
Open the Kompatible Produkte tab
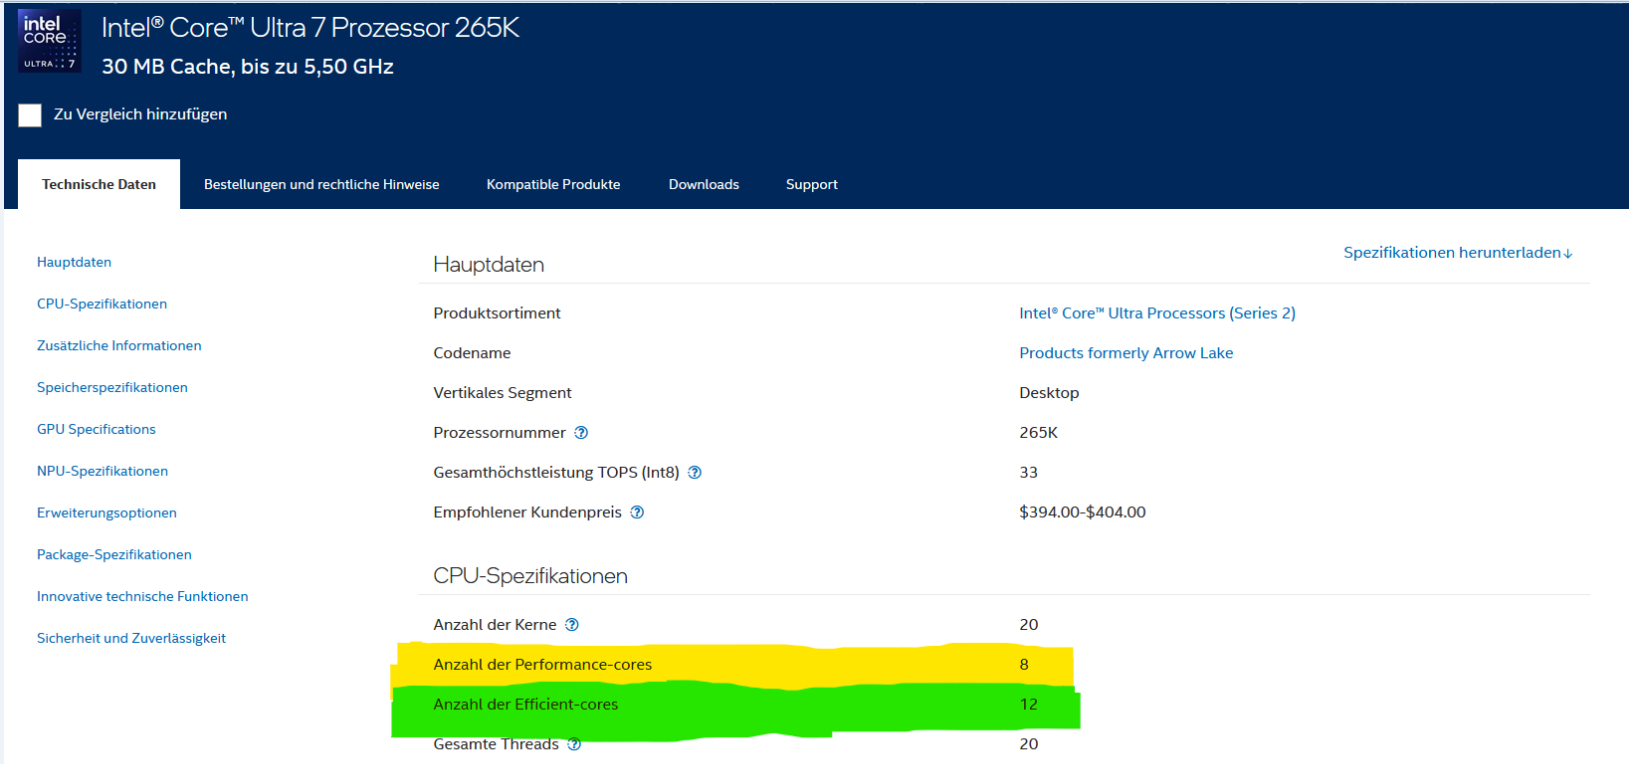pyautogui.click(x=553, y=184)
